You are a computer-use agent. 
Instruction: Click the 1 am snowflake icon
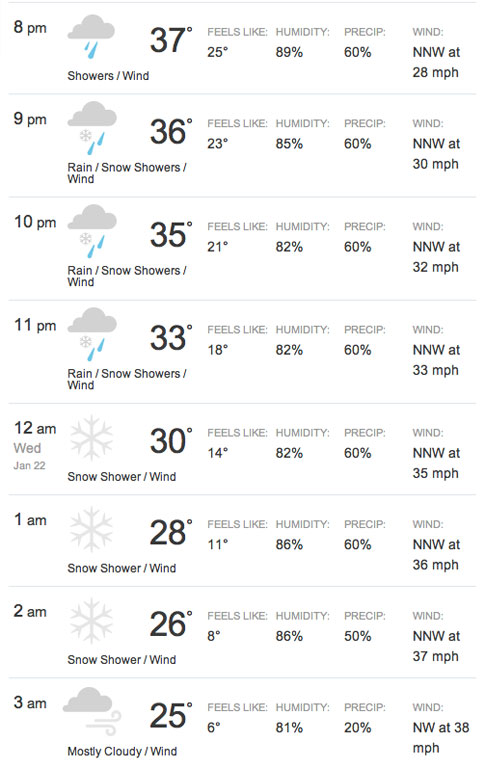coord(92,530)
